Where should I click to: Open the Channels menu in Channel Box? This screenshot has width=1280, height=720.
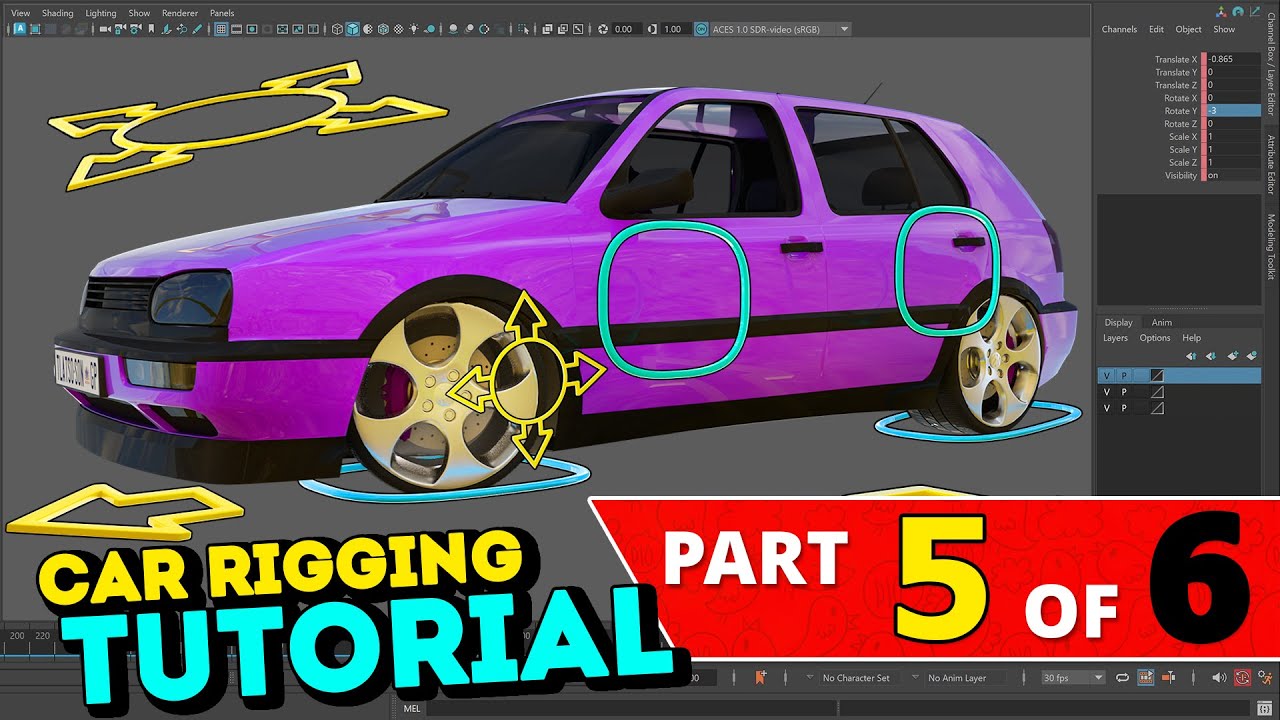pyautogui.click(x=1119, y=29)
